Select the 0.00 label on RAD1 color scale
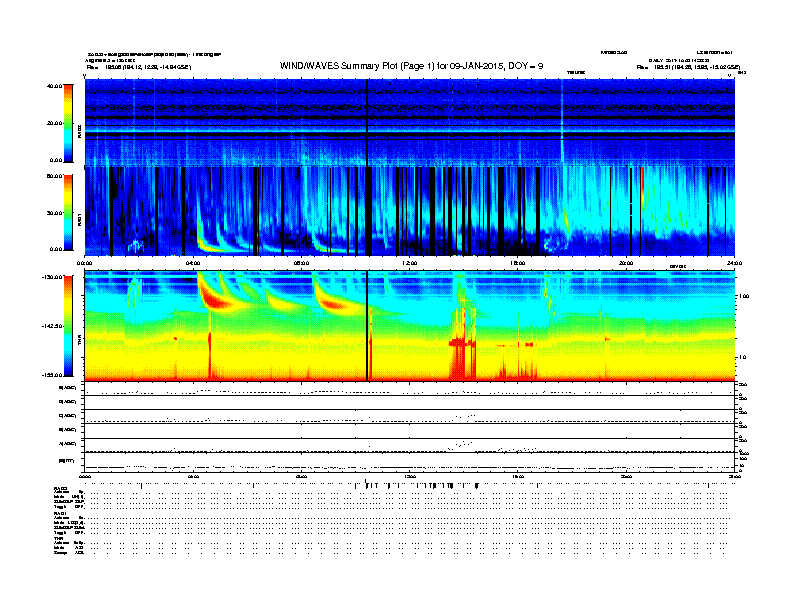The height and width of the screenshot is (612, 792). 56,249
